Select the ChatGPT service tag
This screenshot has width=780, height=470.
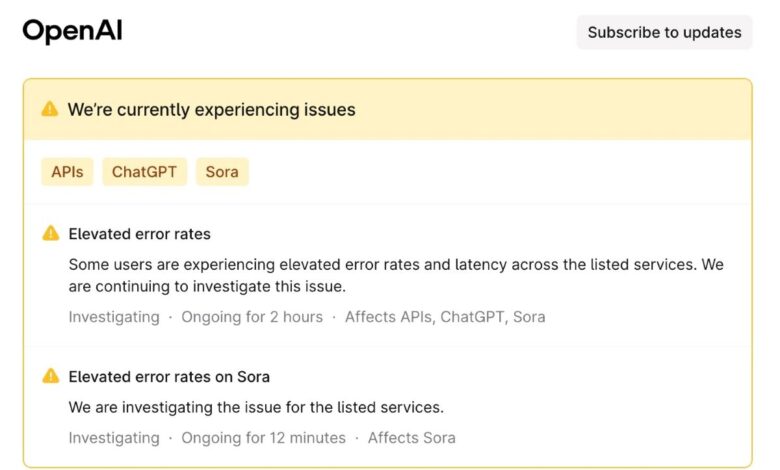tap(144, 172)
